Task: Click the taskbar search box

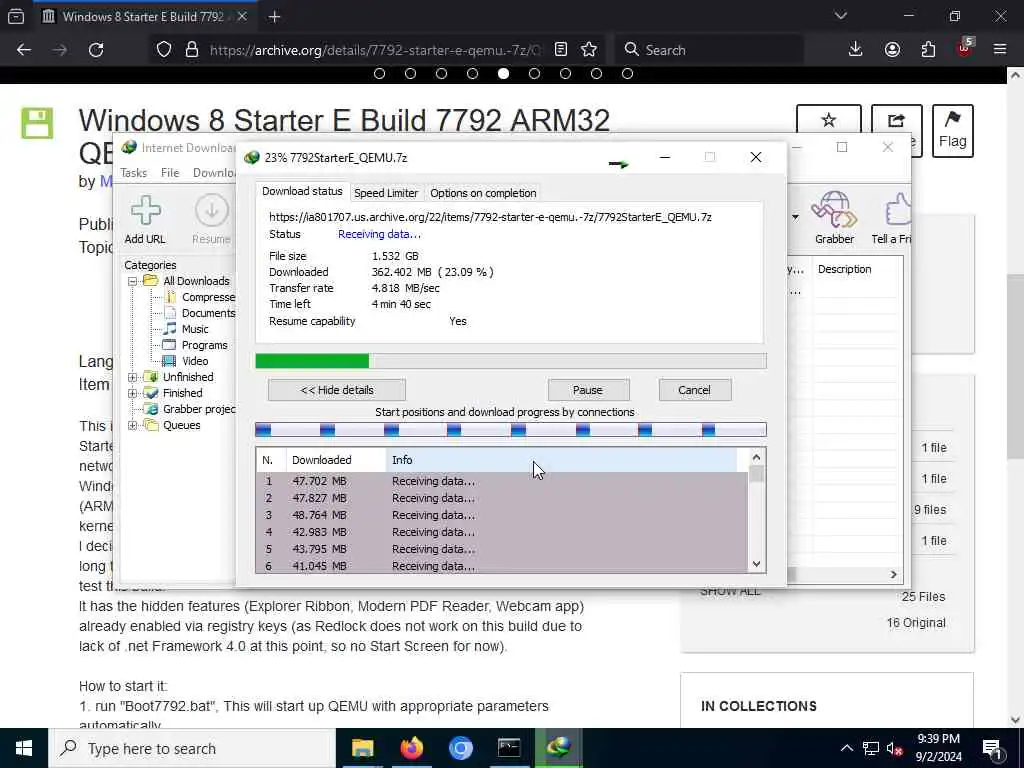Action: click(192, 748)
